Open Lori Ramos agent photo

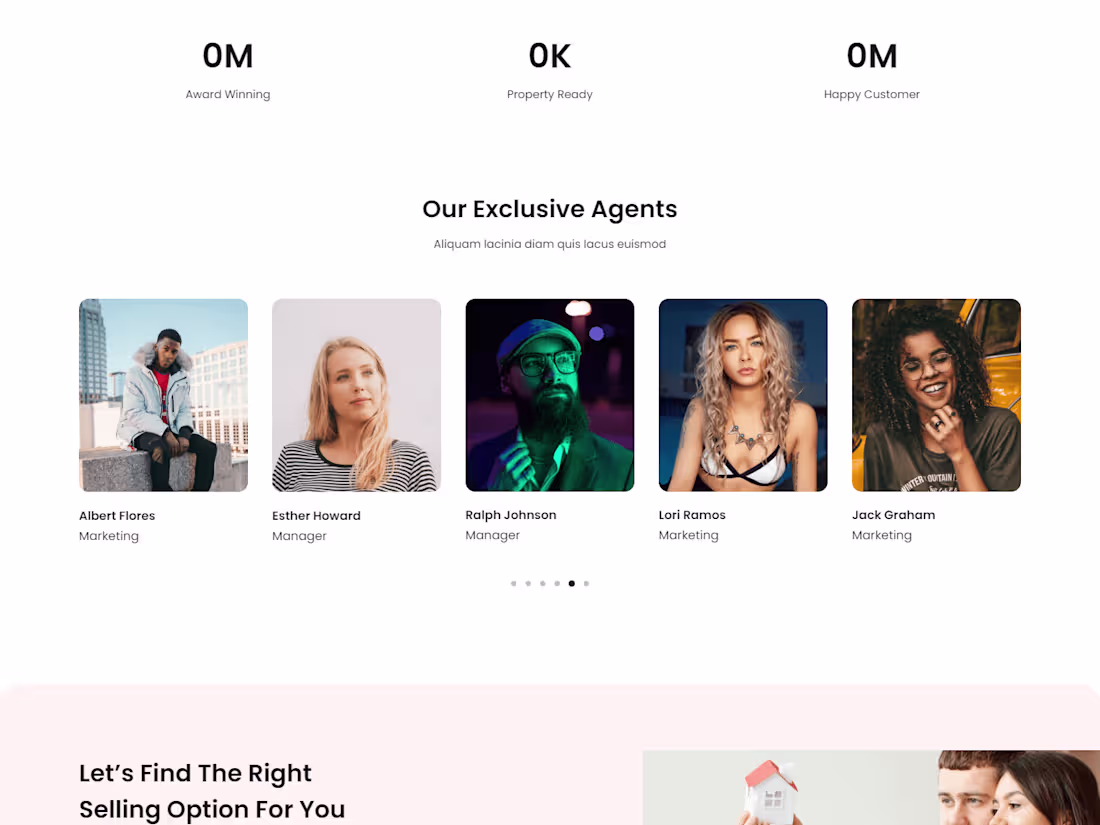743,395
